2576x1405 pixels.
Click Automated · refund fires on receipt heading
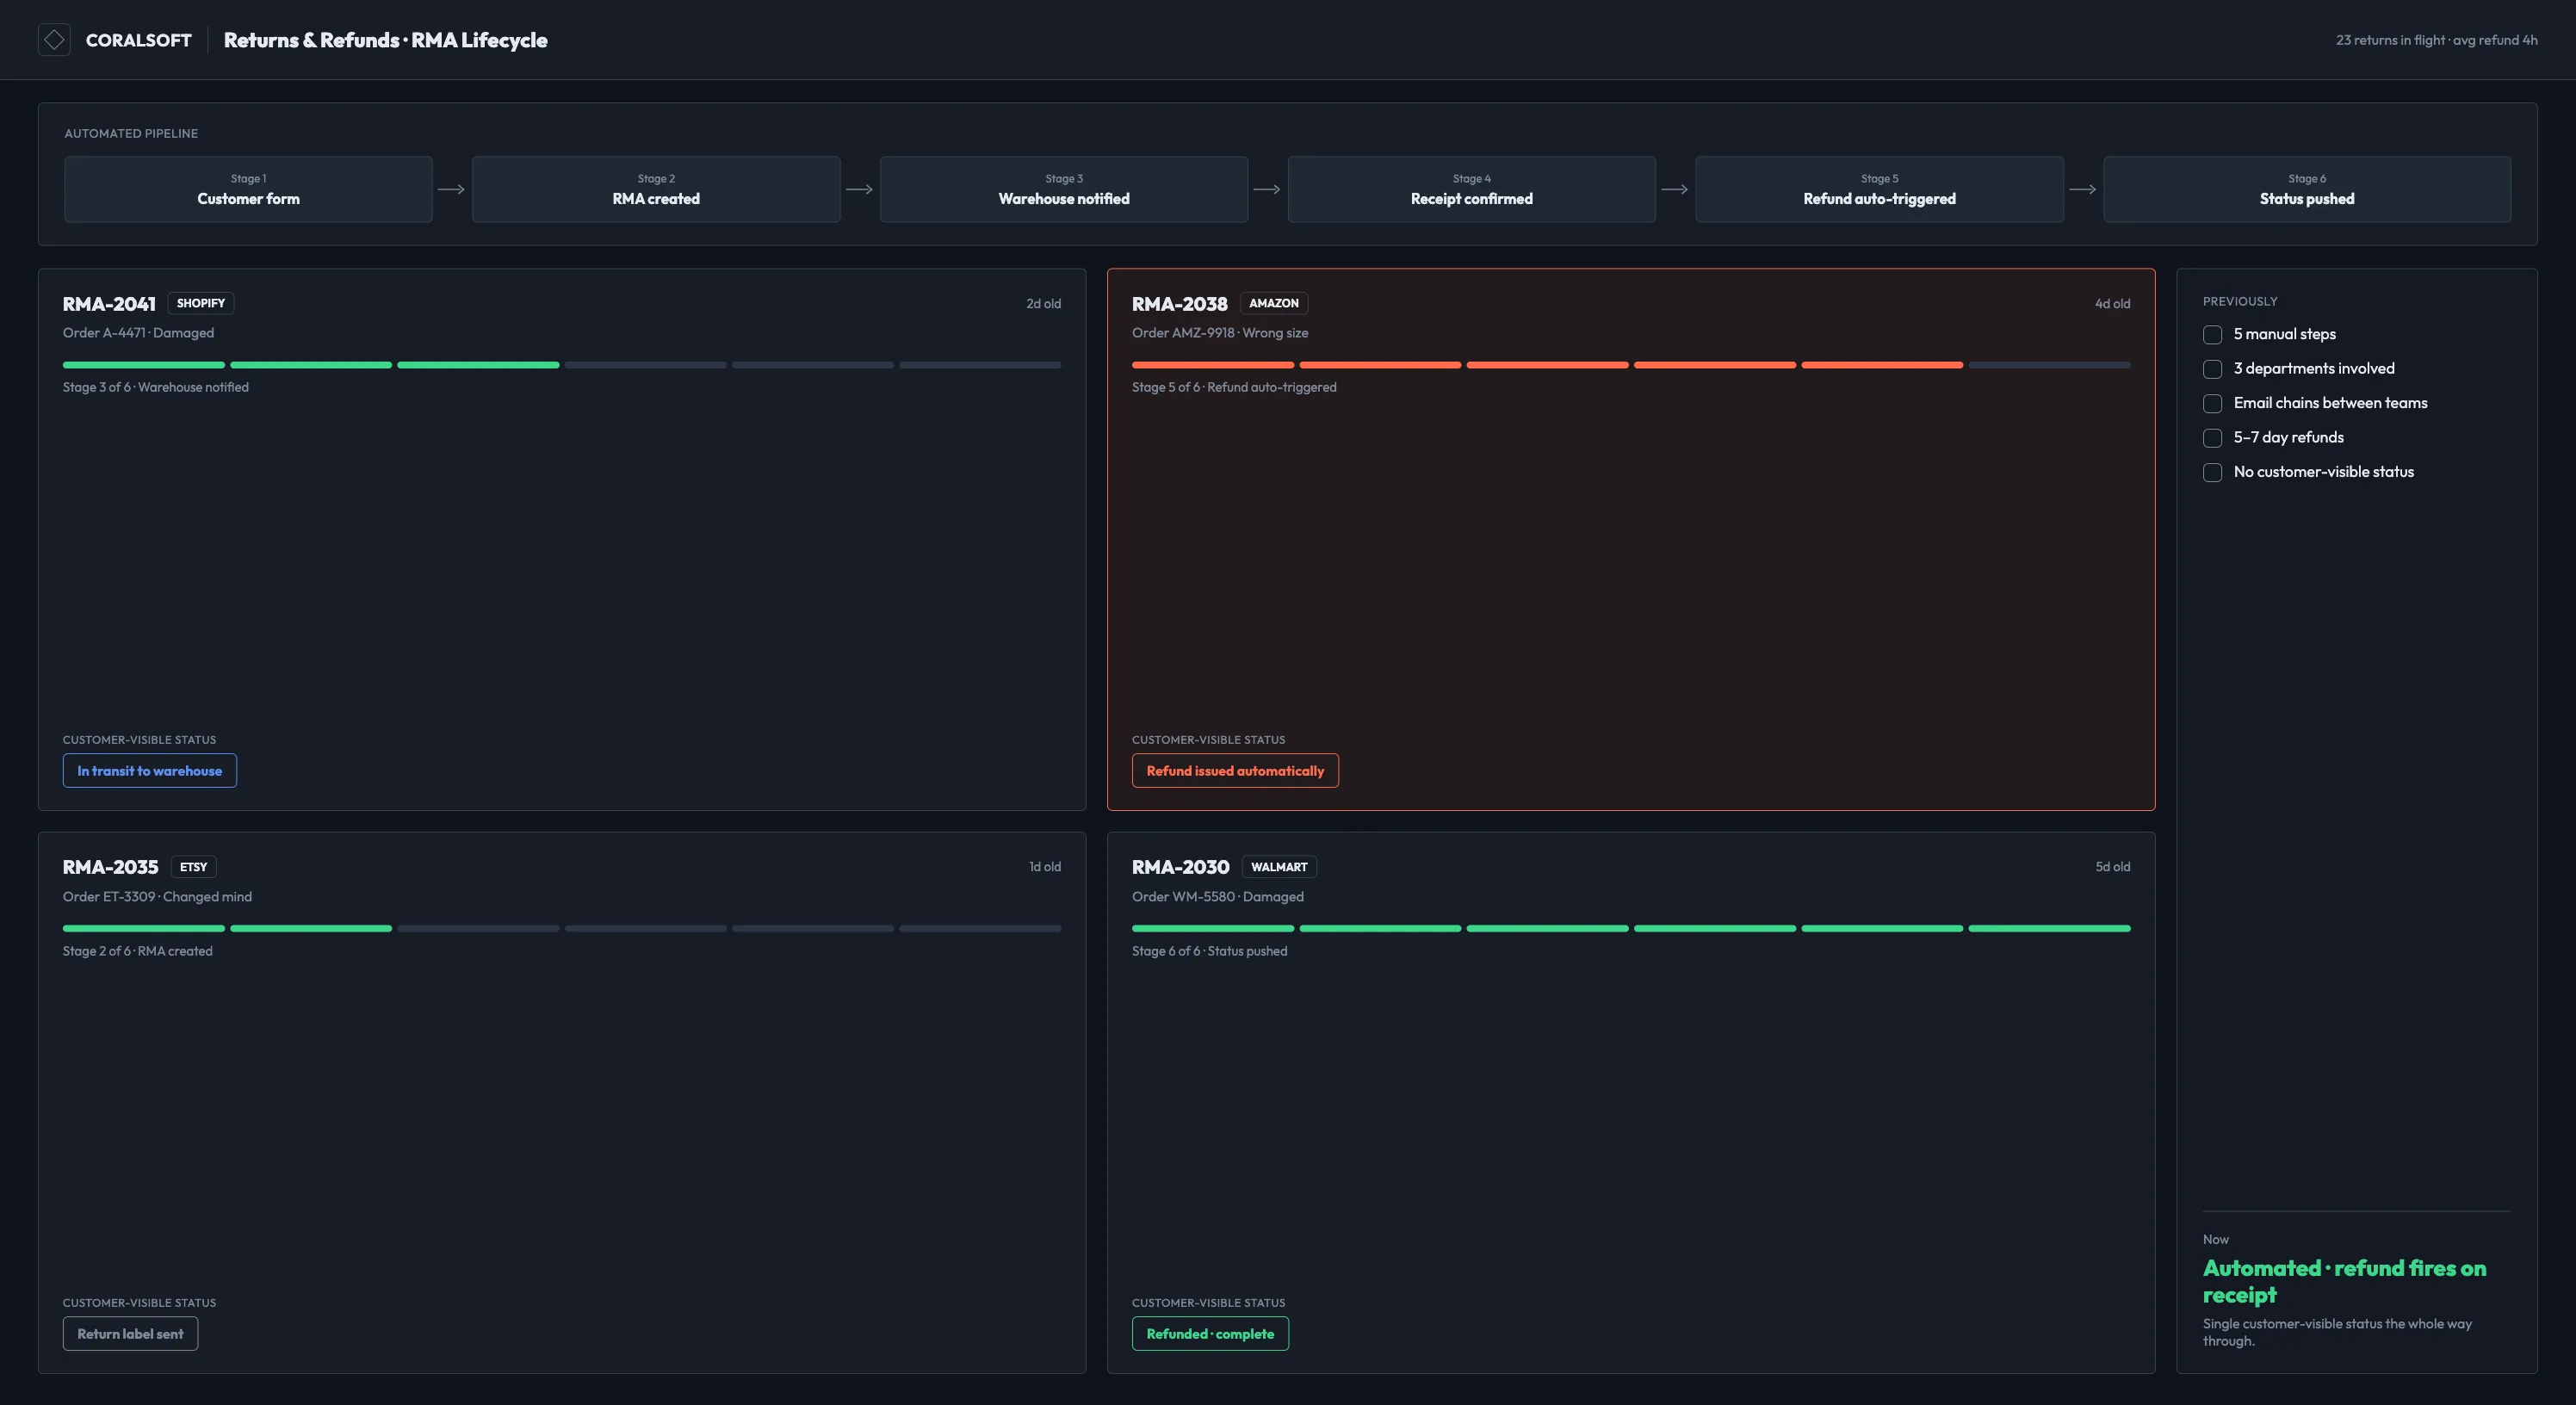point(2344,1281)
